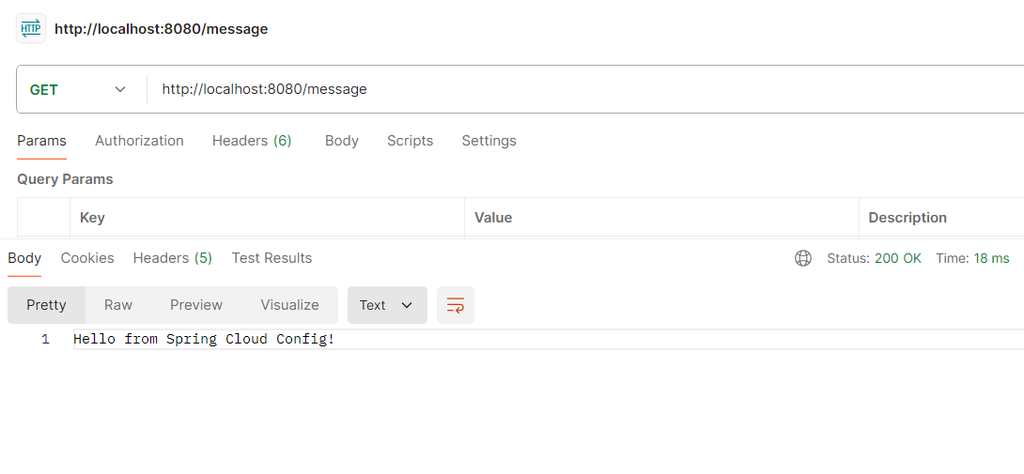Click the HTTP request icon beside the title
The height and width of the screenshot is (474, 1024).
pos(31,28)
